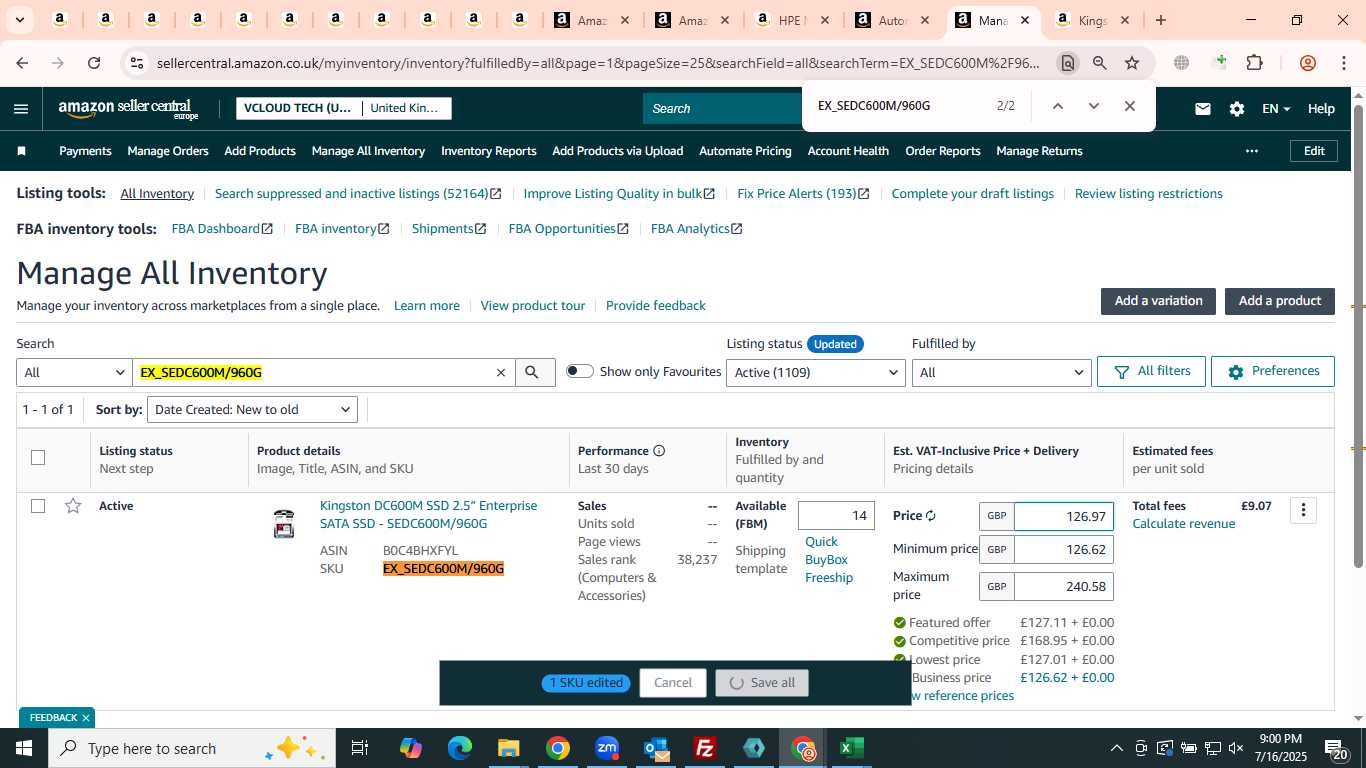Open the Sort by date dropdown

pos(252,410)
